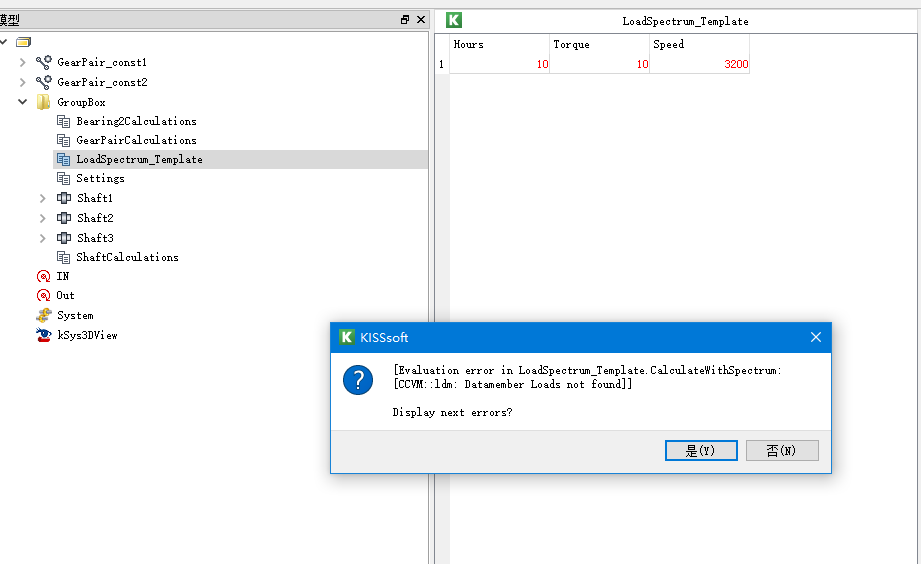921x564 pixels.
Task: Click the kSys3DView eye icon
Action: (x=43, y=335)
